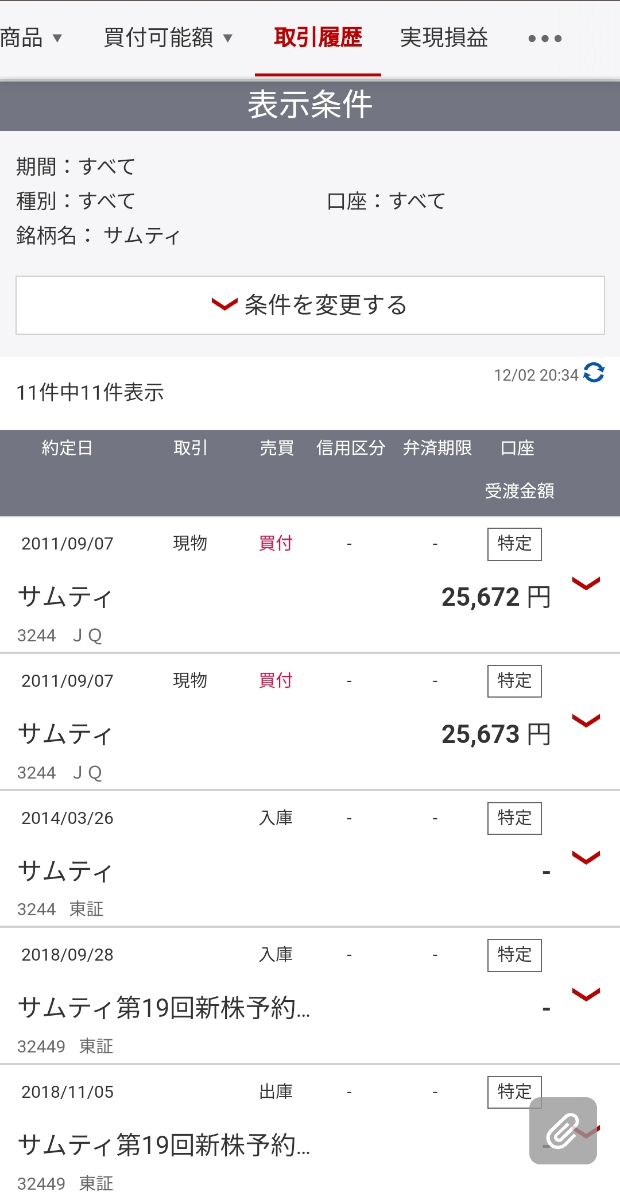The height and width of the screenshot is (1200, 620).
Task: Tap the 売買 column header
Action: [x=276, y=448]
